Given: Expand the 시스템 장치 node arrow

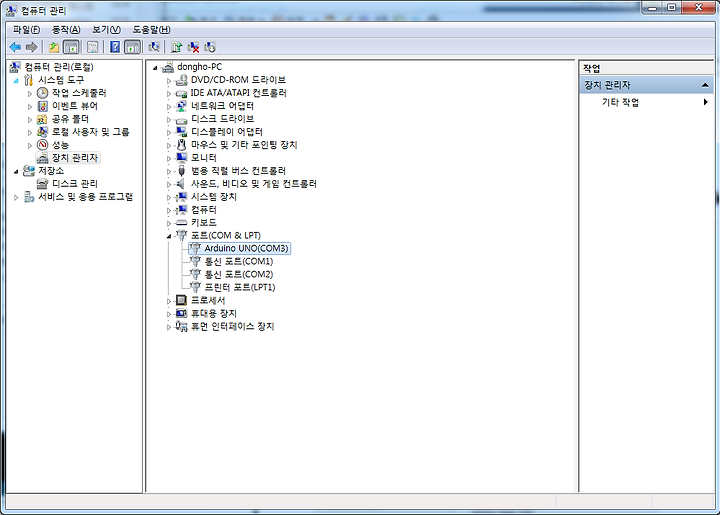Looking at the screenshot, I should (169, 197).
